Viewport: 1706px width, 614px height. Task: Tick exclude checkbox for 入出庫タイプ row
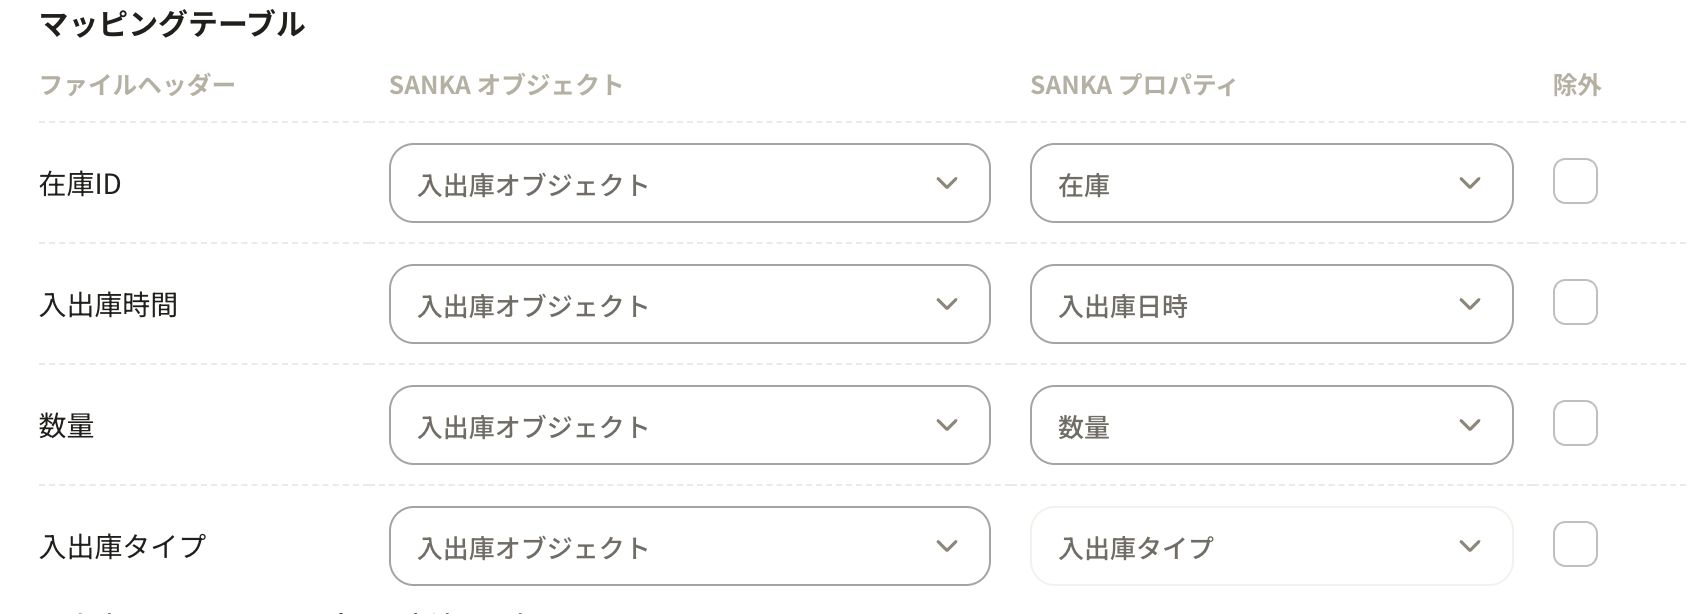click(1574, 545)
